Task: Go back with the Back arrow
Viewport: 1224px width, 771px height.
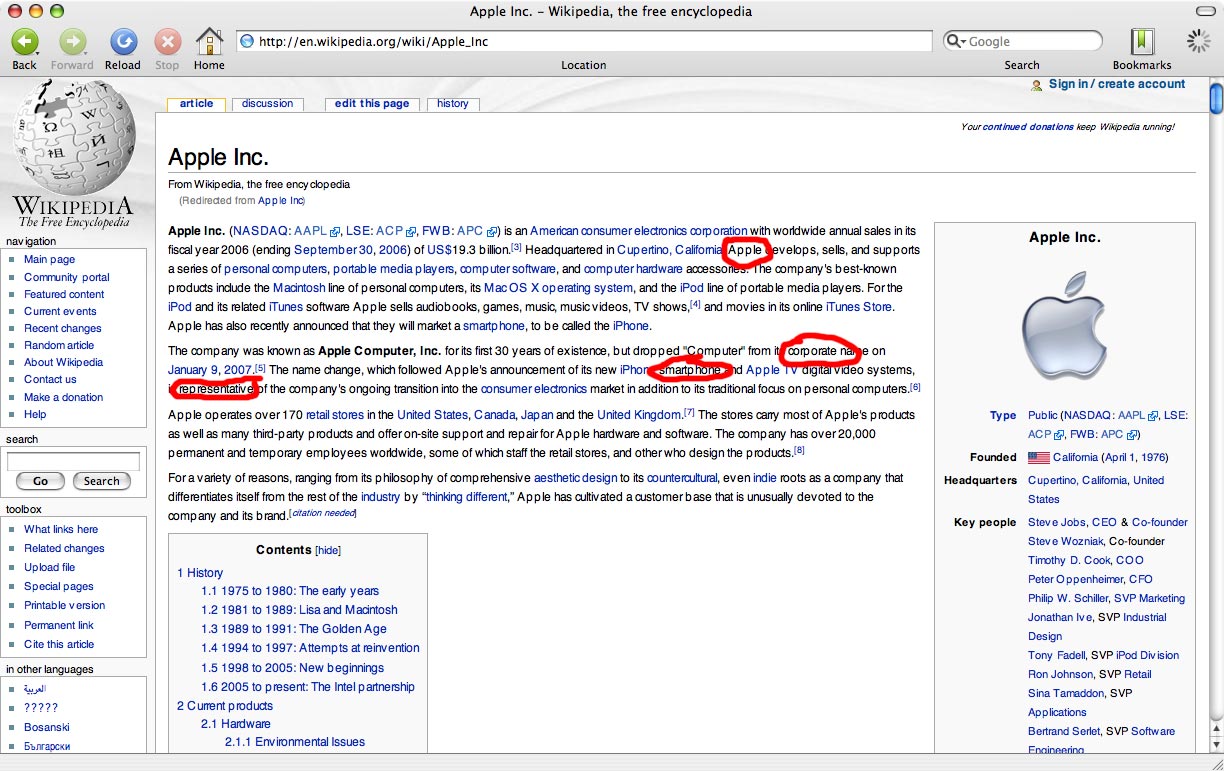Action: (x=24, y=42)
